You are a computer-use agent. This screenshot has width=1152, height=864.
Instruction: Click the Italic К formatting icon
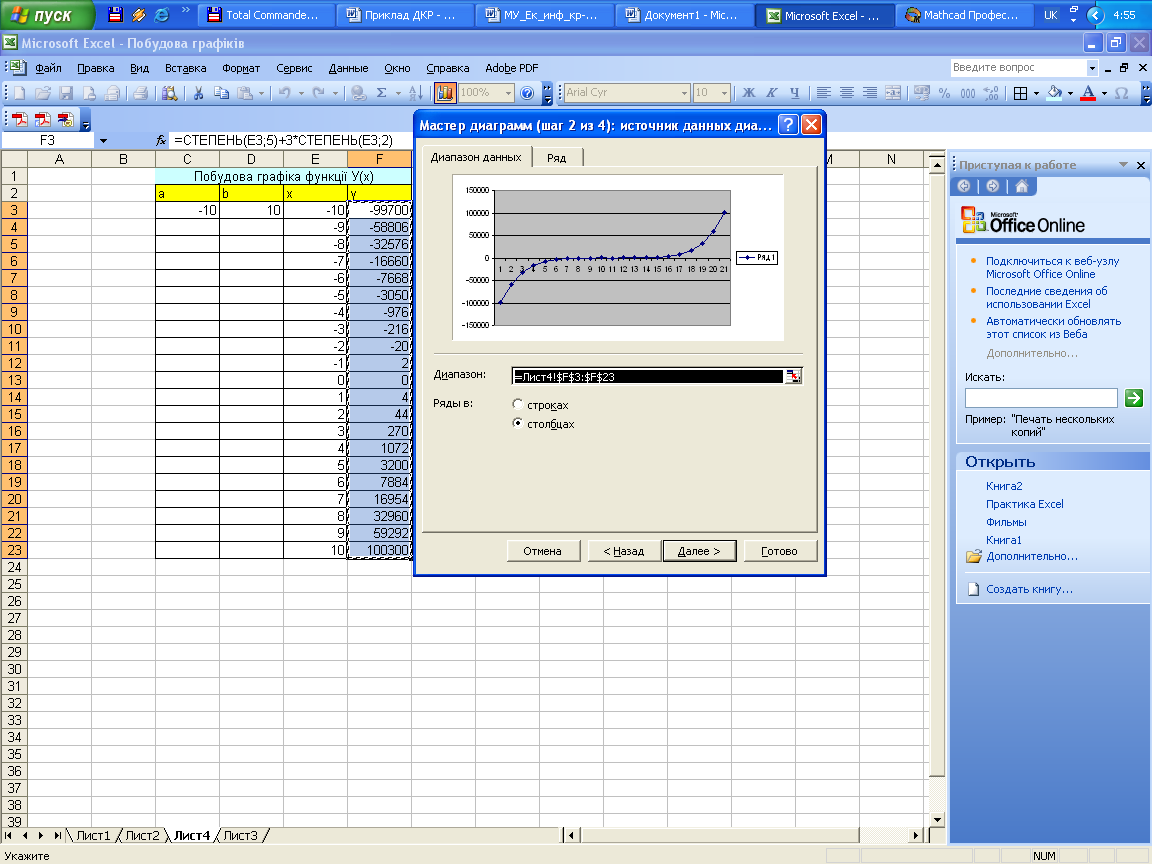(x=771, y=93)
